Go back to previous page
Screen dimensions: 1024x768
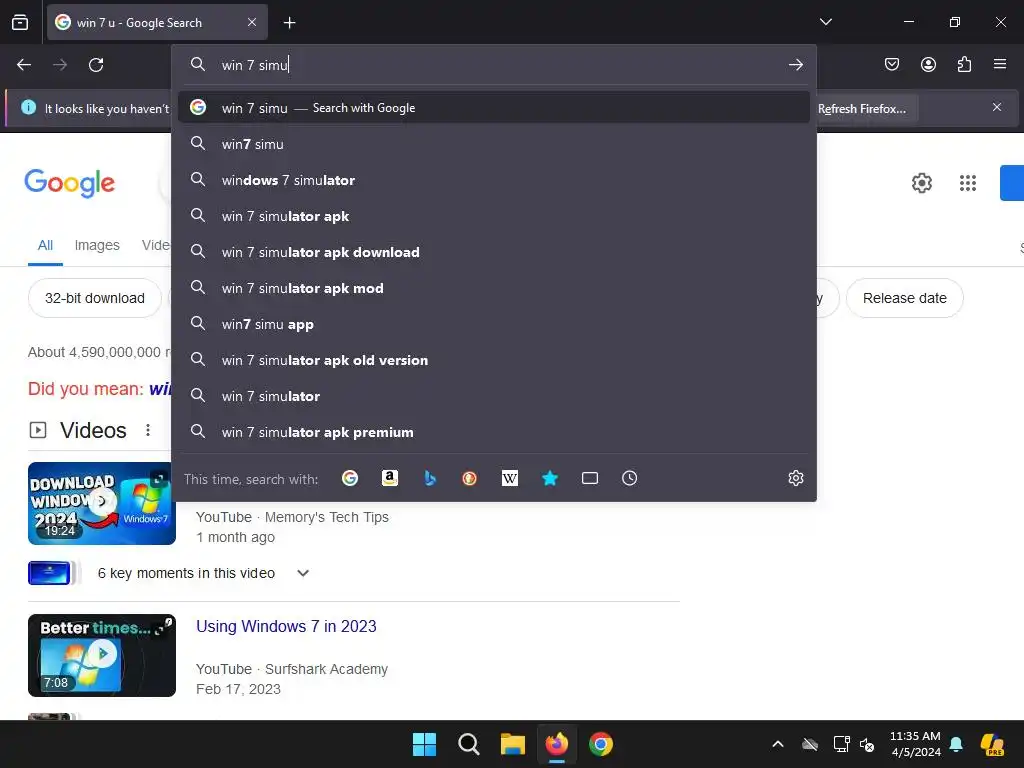24,65
